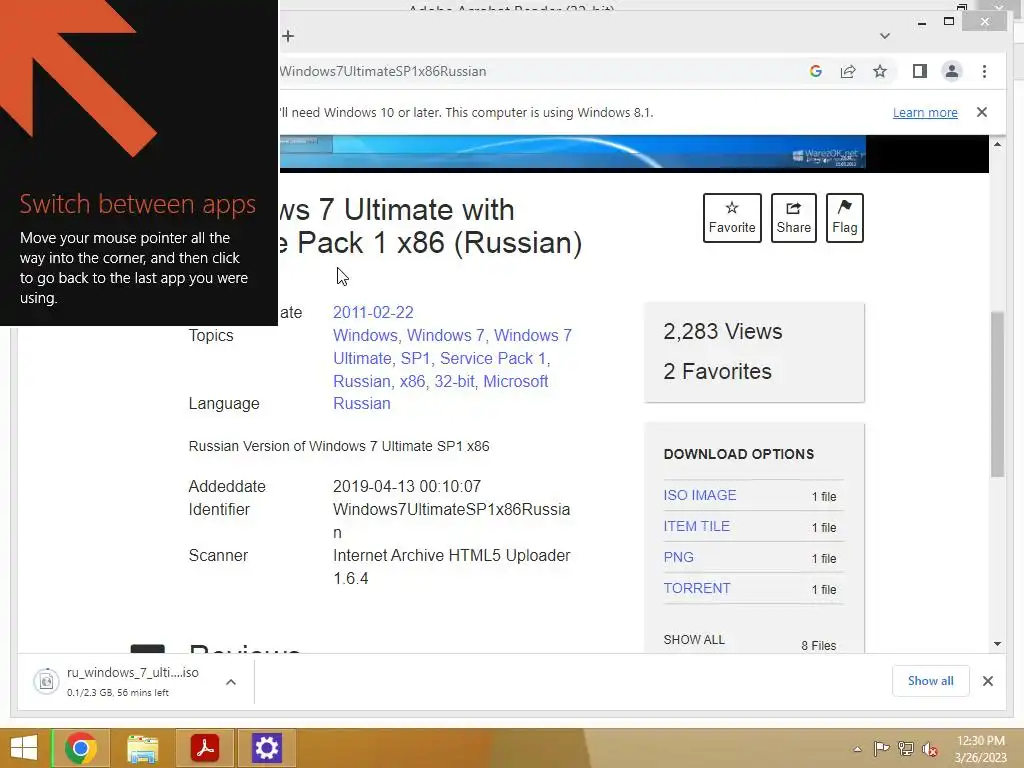This screenshot has height=768, width=1024.
Task: Click the network icon in system tray
Action: tap(905, 749)
